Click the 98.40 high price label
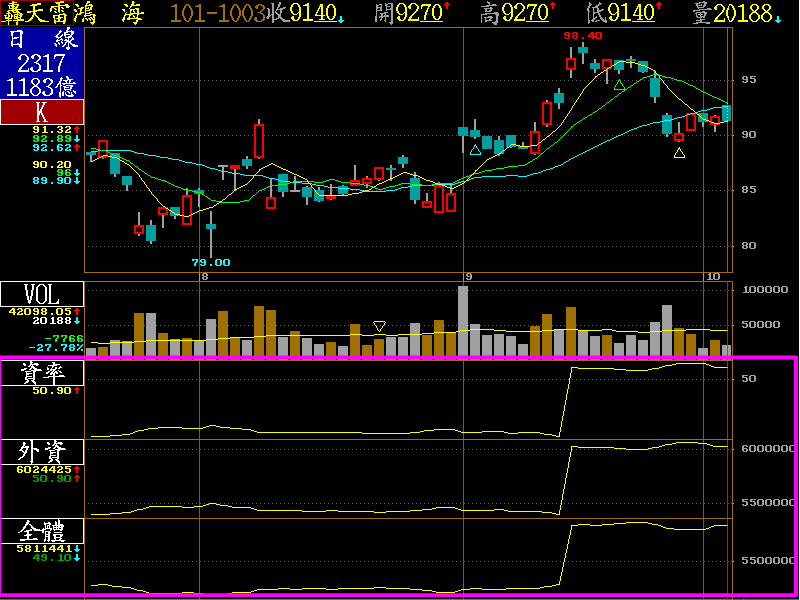Viewport: 800px width, 600px height. [583, 35]
